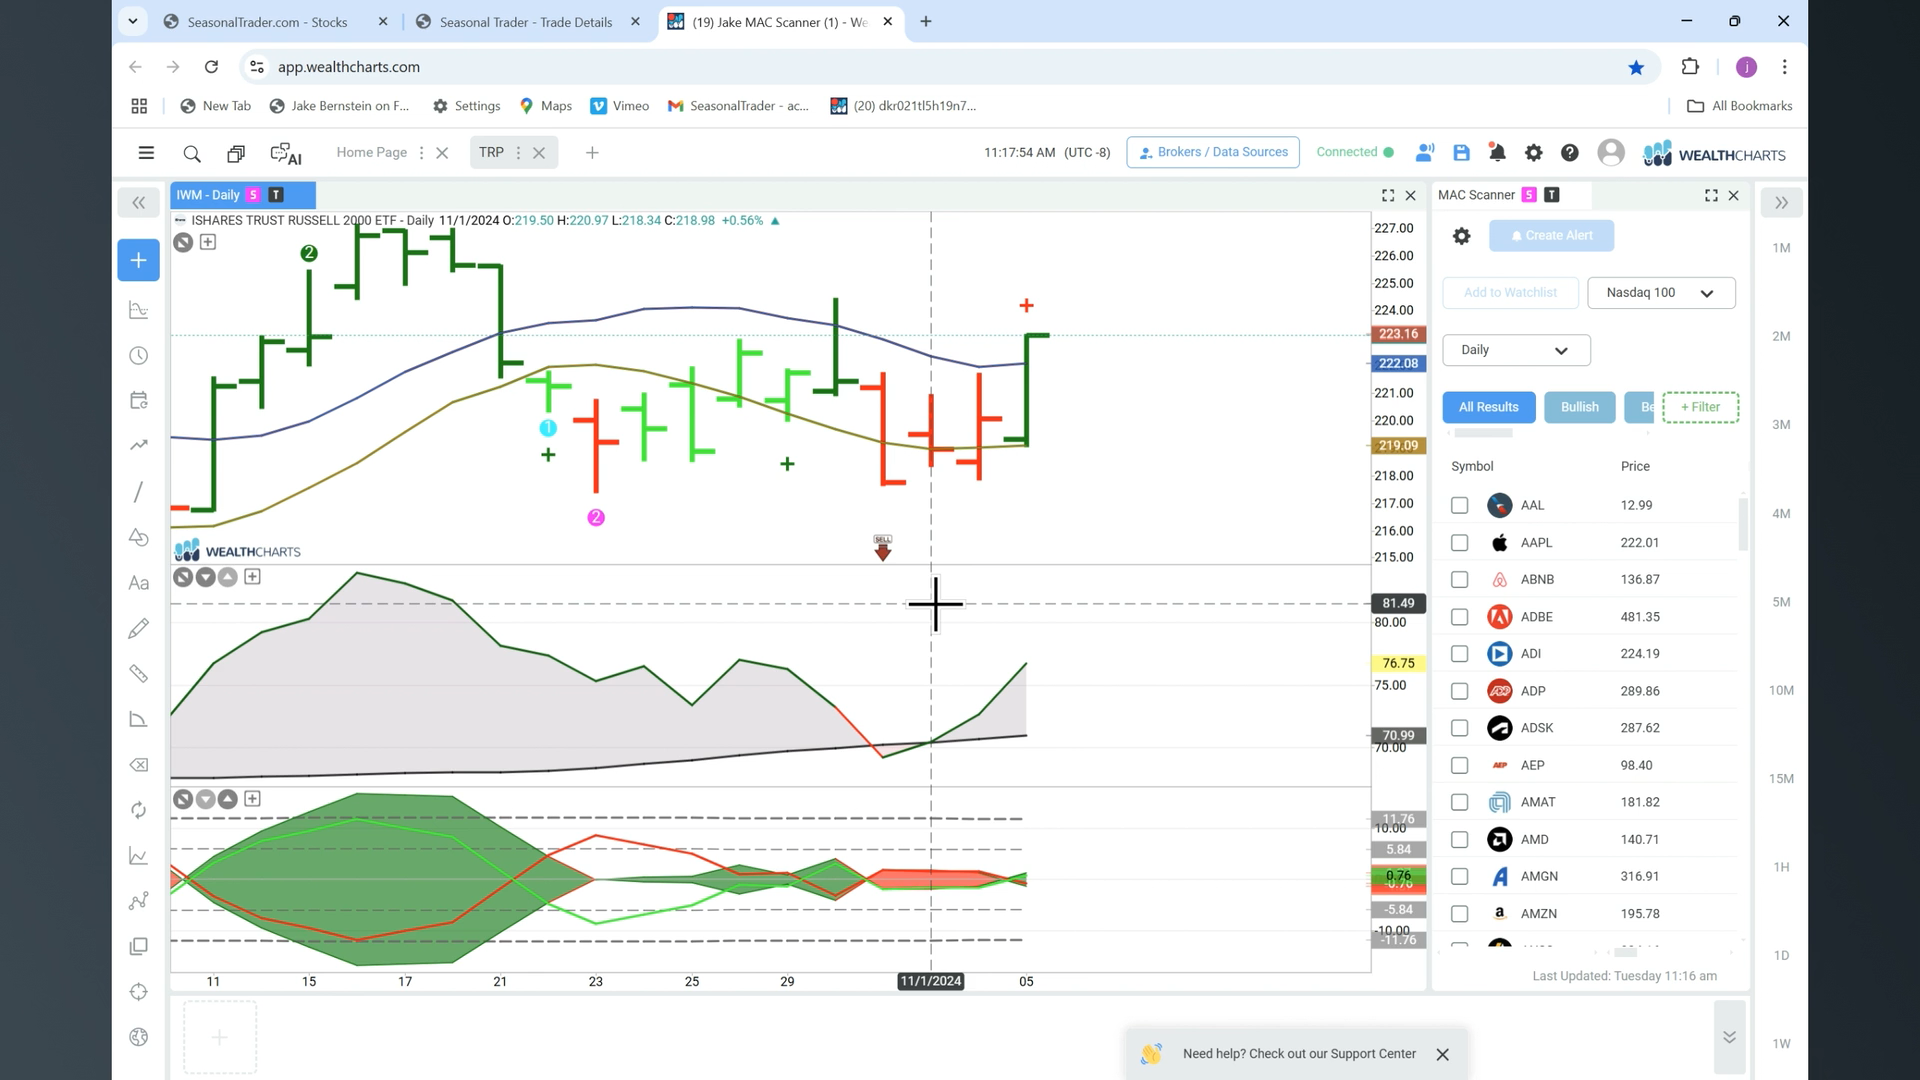Switch to Home Page workspace tab
The width and height of the screenshot is (1920, 1080).
(371, 152)
